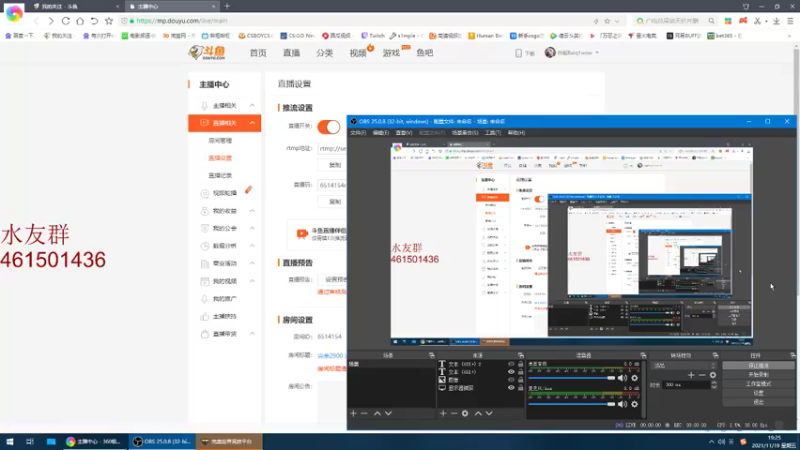Lock the 图像 source
The width and height of the screenshot is (800, 450).
[520, 380]
